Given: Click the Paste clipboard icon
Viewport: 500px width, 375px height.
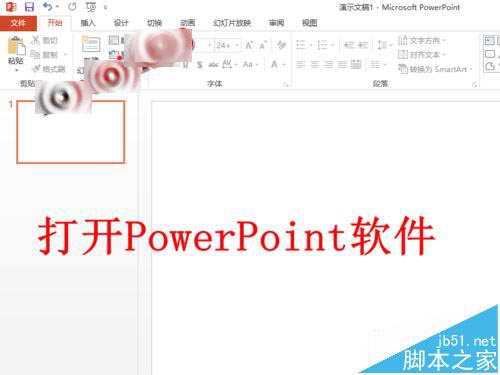Looking at the screenshot, I should point(16,46).
